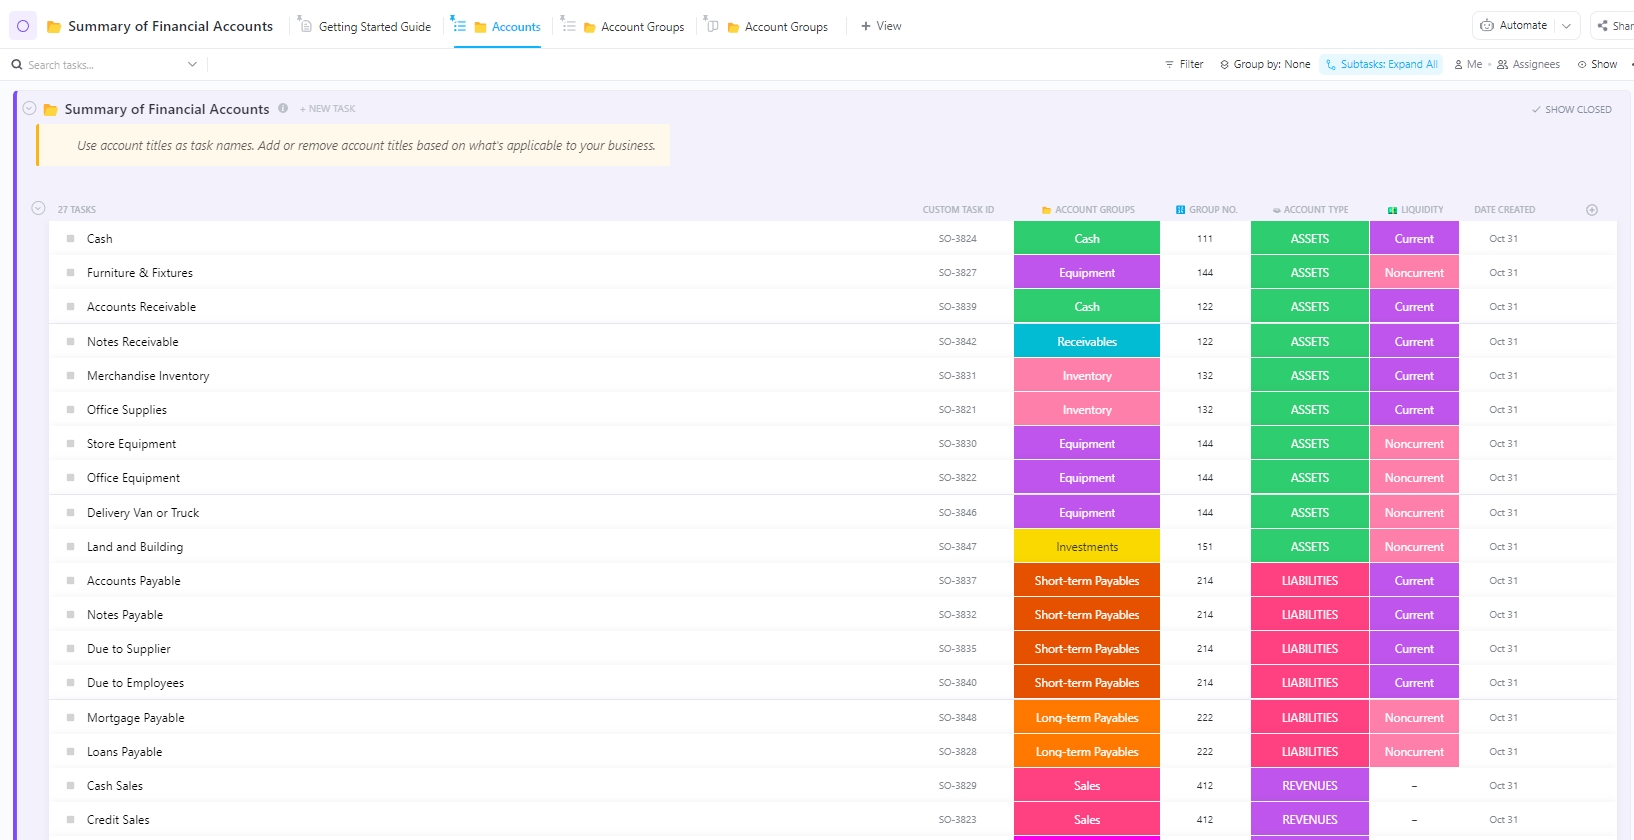Viewport: 1634px width, 840px height.
Task: Sort by Custom Task ID column header
Action: (958, 210)
